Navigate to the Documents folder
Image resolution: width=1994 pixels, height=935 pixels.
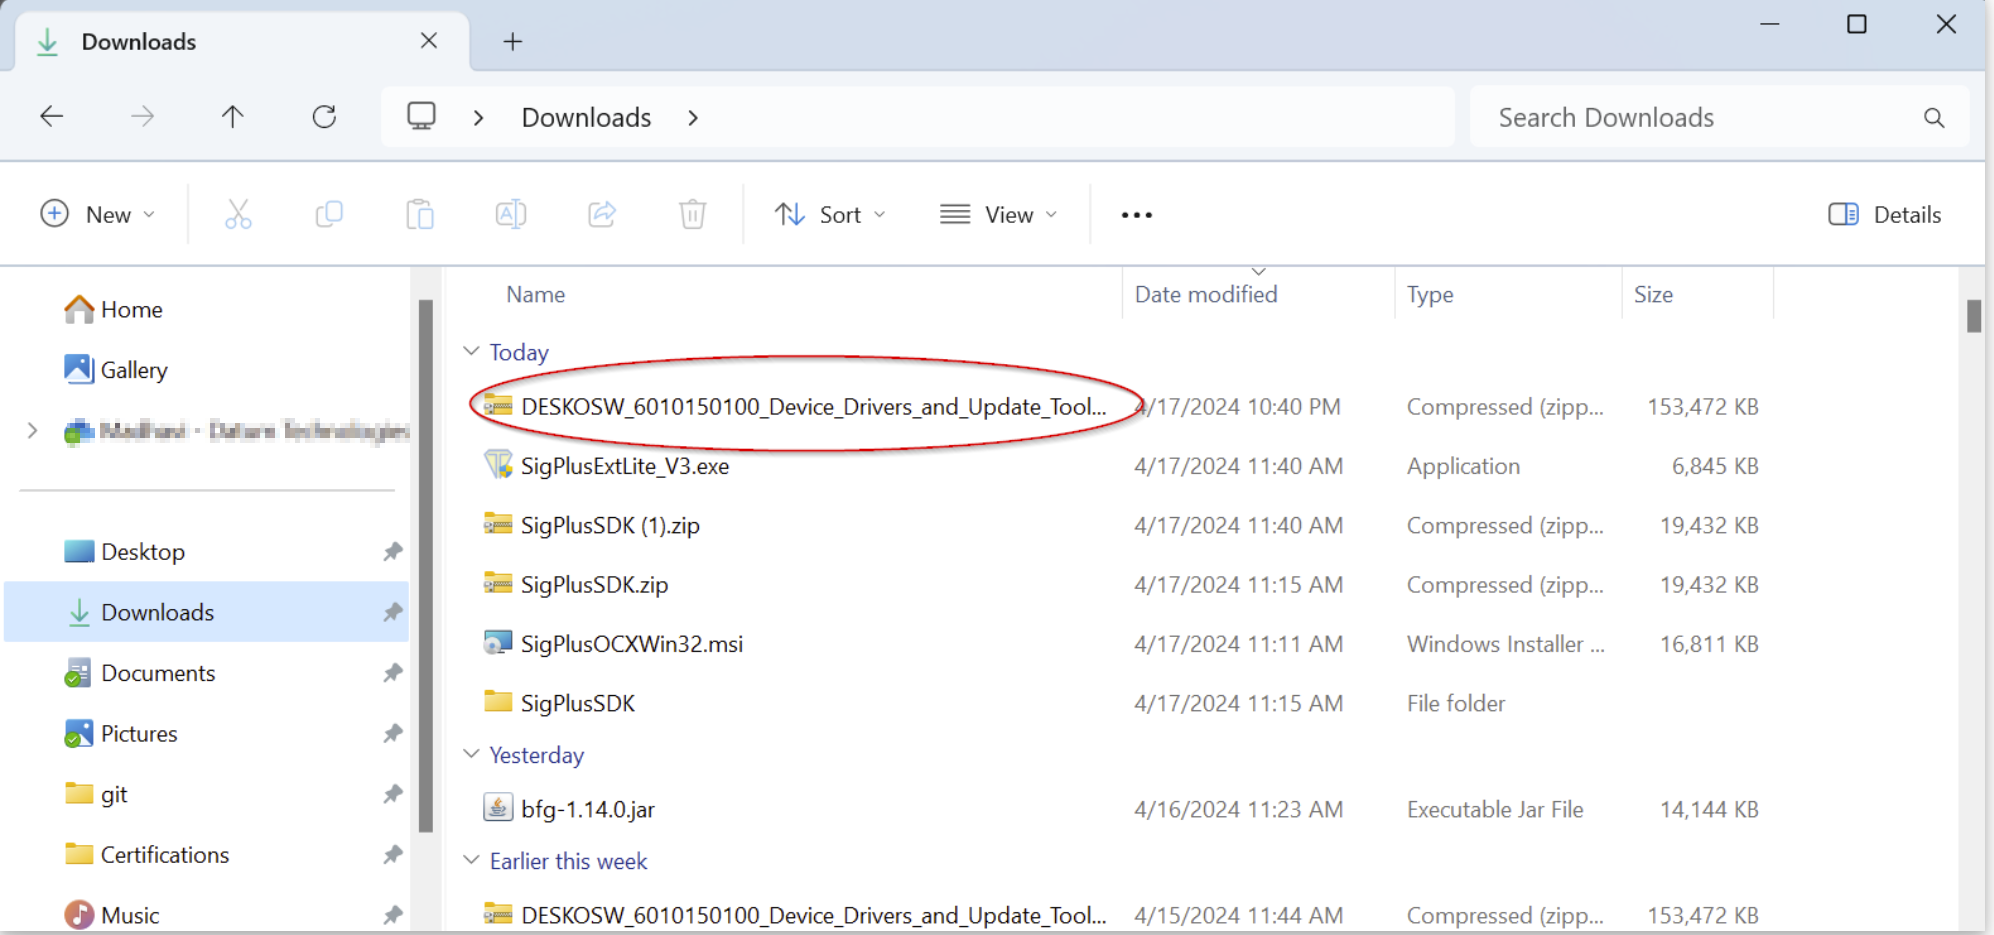click(x=158, y=672)
